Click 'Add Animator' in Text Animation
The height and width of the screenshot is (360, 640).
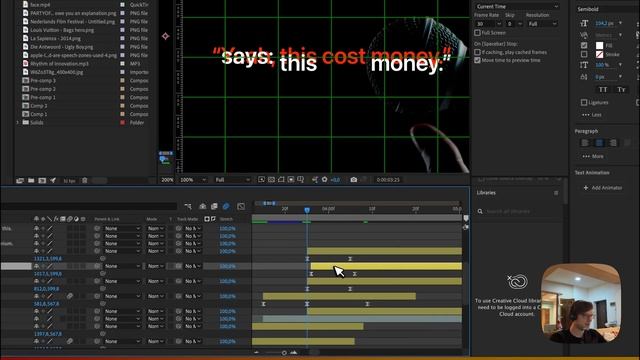(603, 188)
